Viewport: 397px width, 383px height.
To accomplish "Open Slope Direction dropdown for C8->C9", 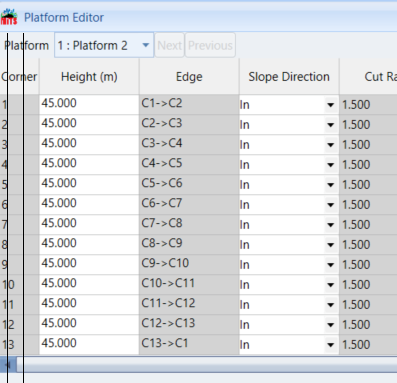I will (330, 245).
